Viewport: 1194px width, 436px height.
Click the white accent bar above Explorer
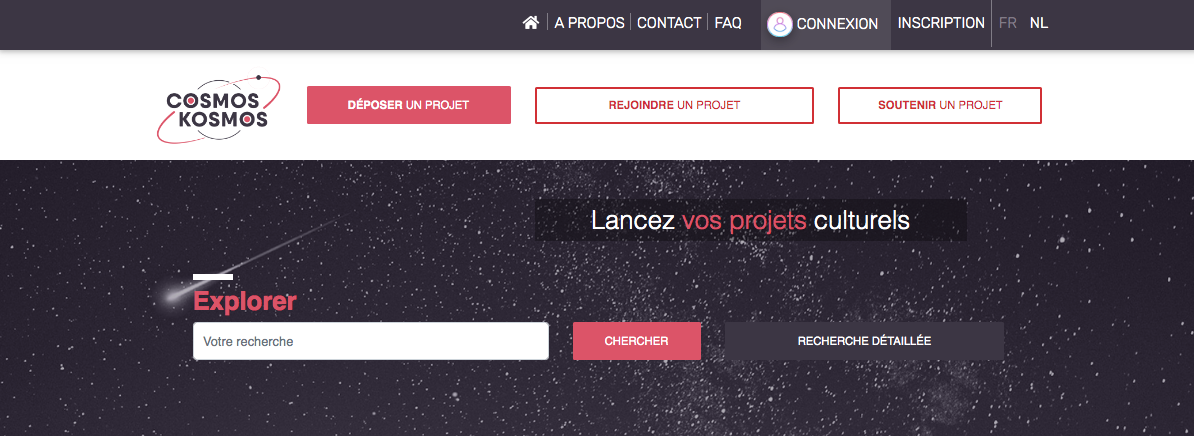tap(213, 277)
